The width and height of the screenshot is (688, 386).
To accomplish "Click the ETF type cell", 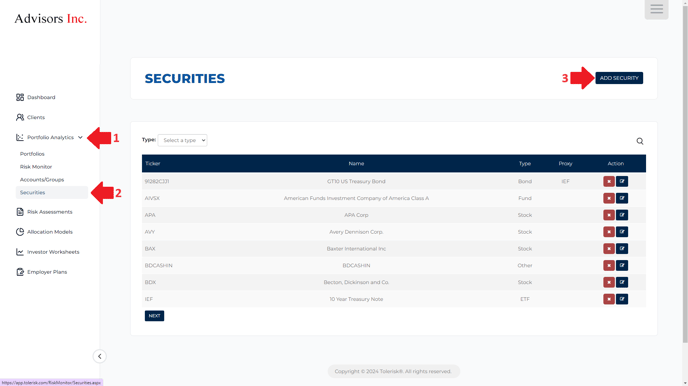I will (x=525, y=299).
